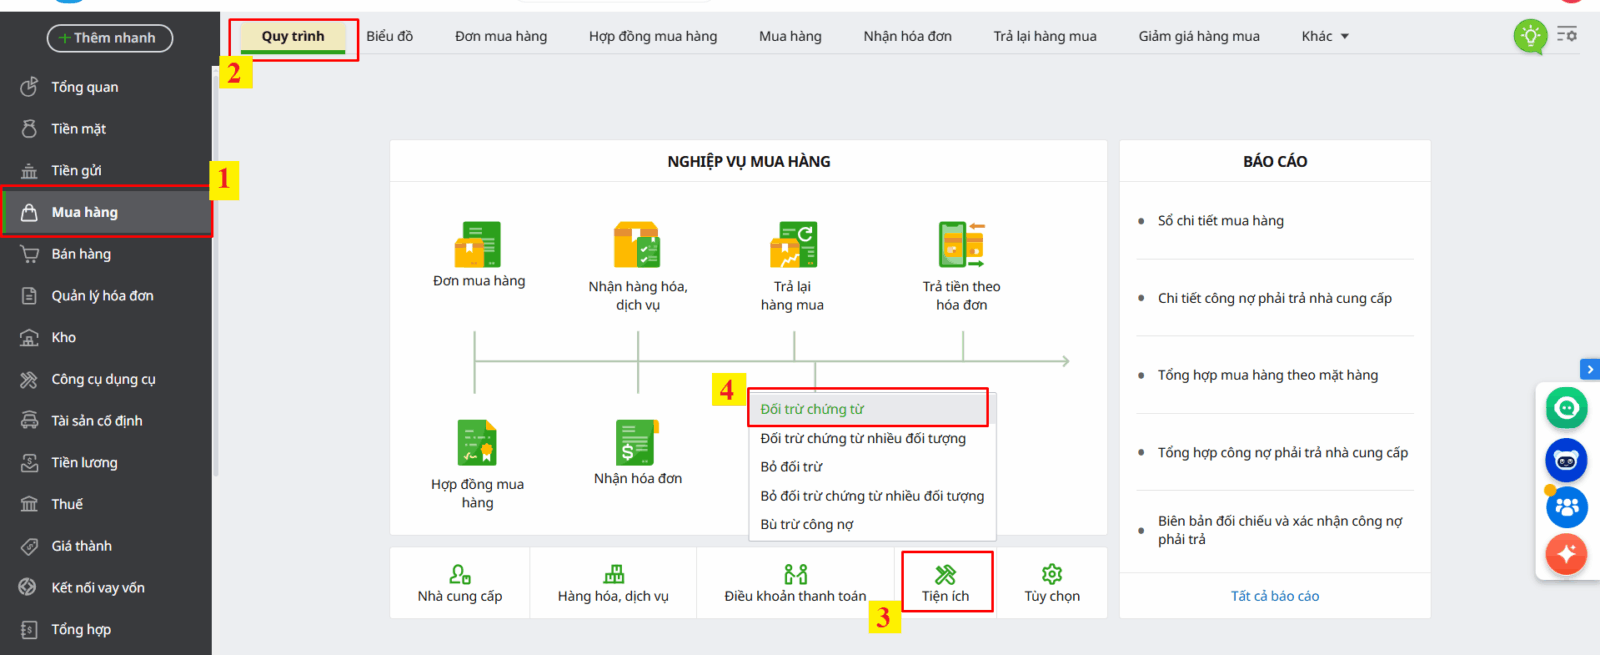Click the Đơn mua hàng workflow icon

pyautogui.click(x=478, y=245)
